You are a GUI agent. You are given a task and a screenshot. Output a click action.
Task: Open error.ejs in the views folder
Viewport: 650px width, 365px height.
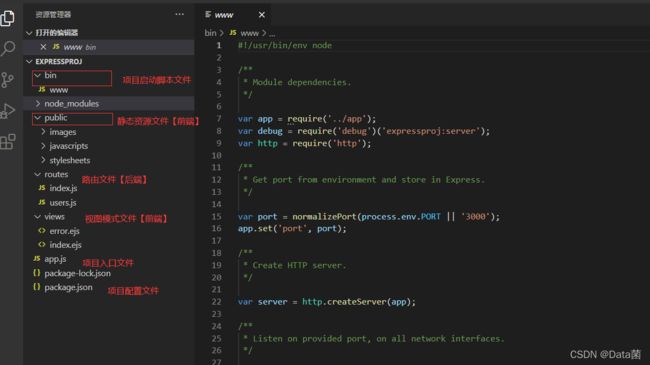click(x=109, y=231)
